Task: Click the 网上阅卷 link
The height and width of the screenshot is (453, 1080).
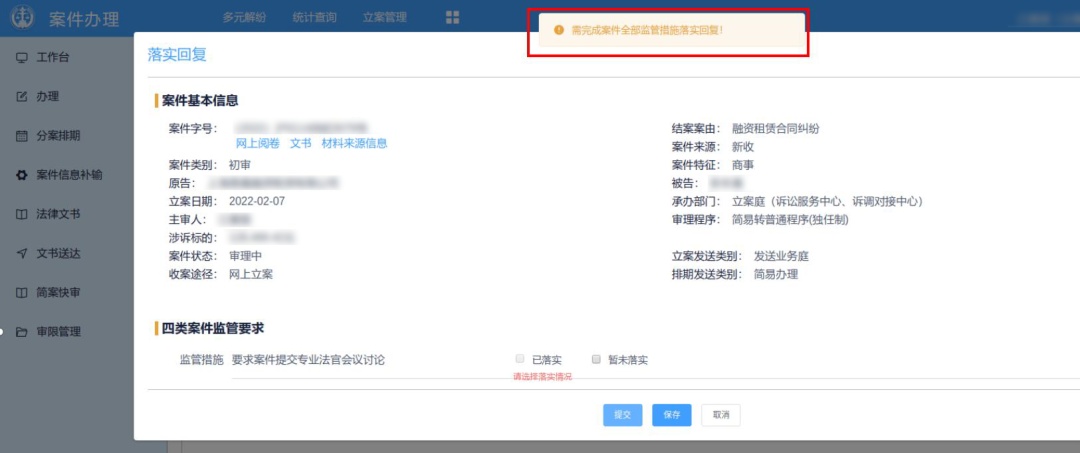Action: coord(257,144)
